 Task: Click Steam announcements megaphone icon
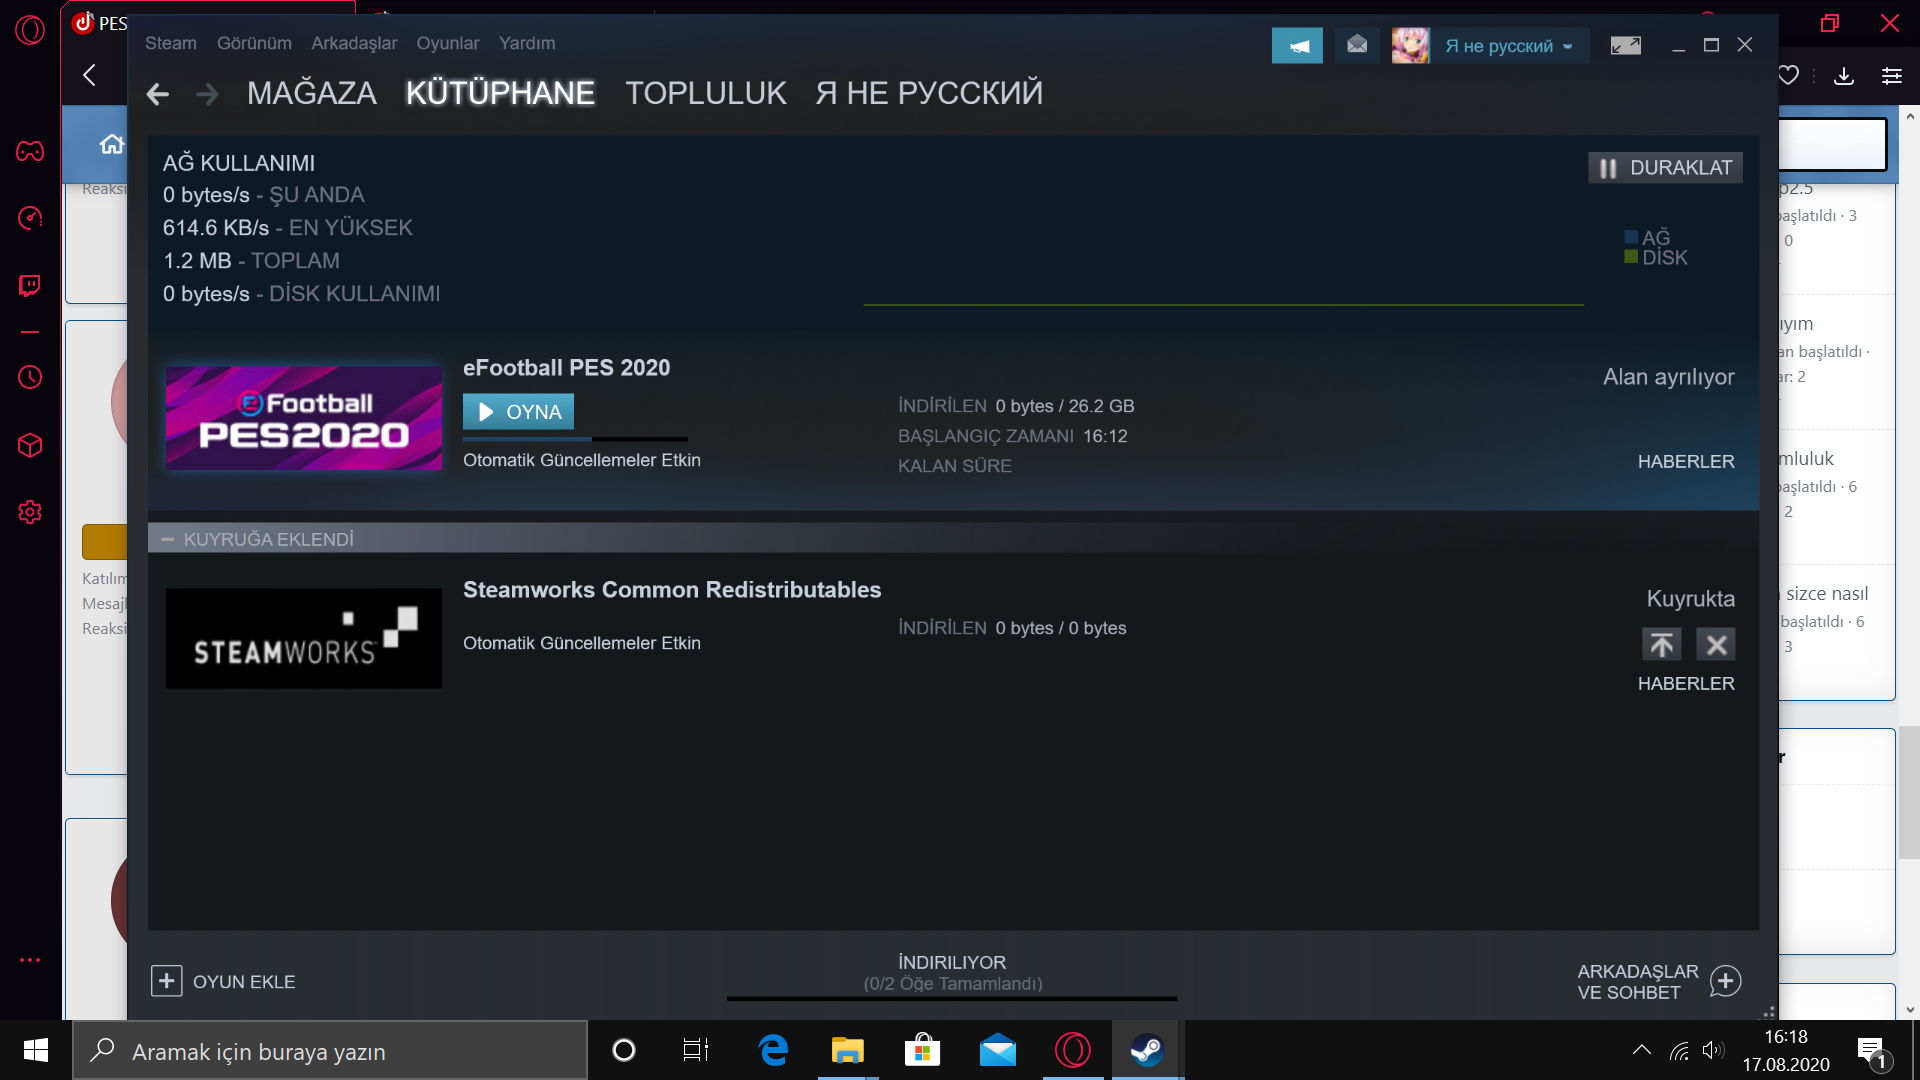click(x=1297, y=46)
